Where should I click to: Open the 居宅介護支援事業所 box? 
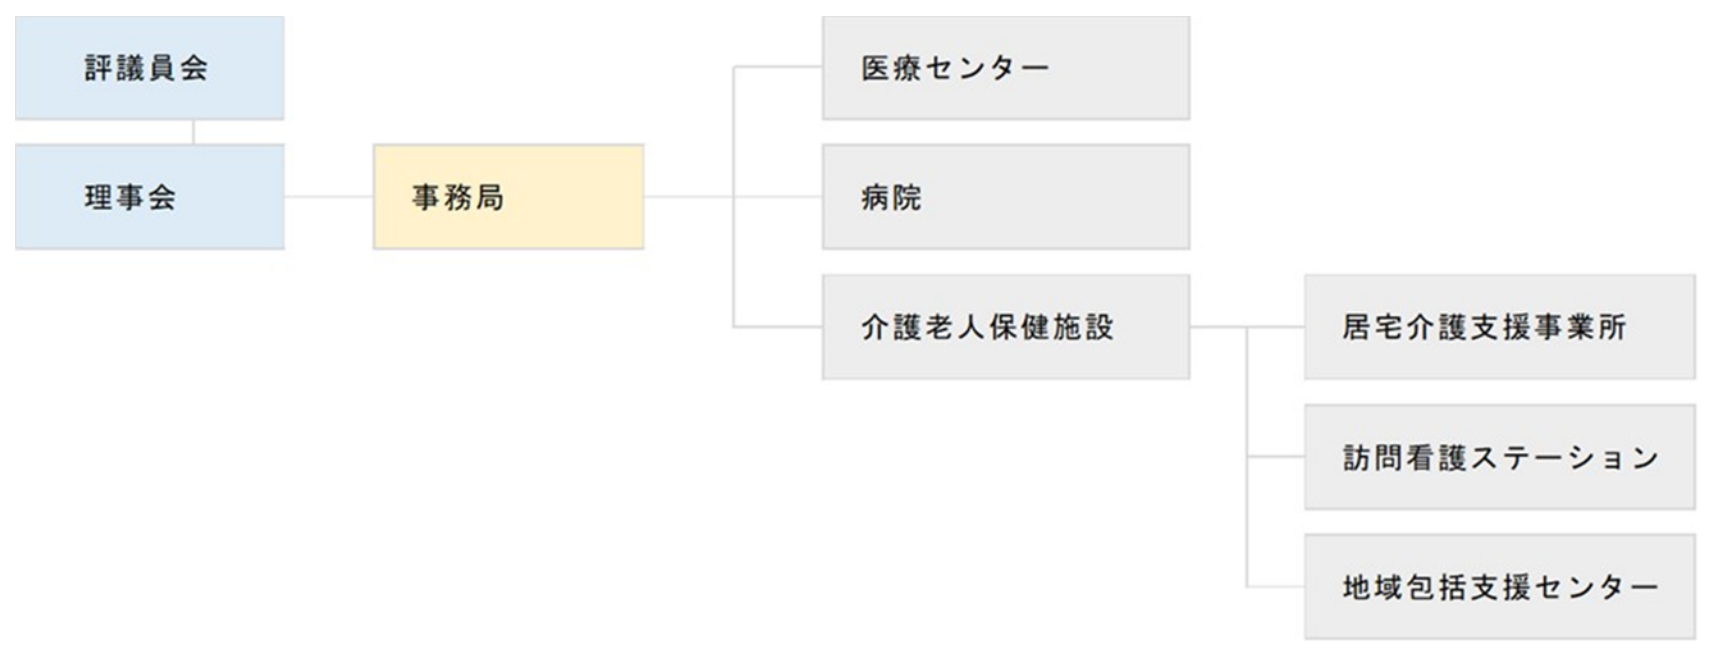coord(1499,327)
